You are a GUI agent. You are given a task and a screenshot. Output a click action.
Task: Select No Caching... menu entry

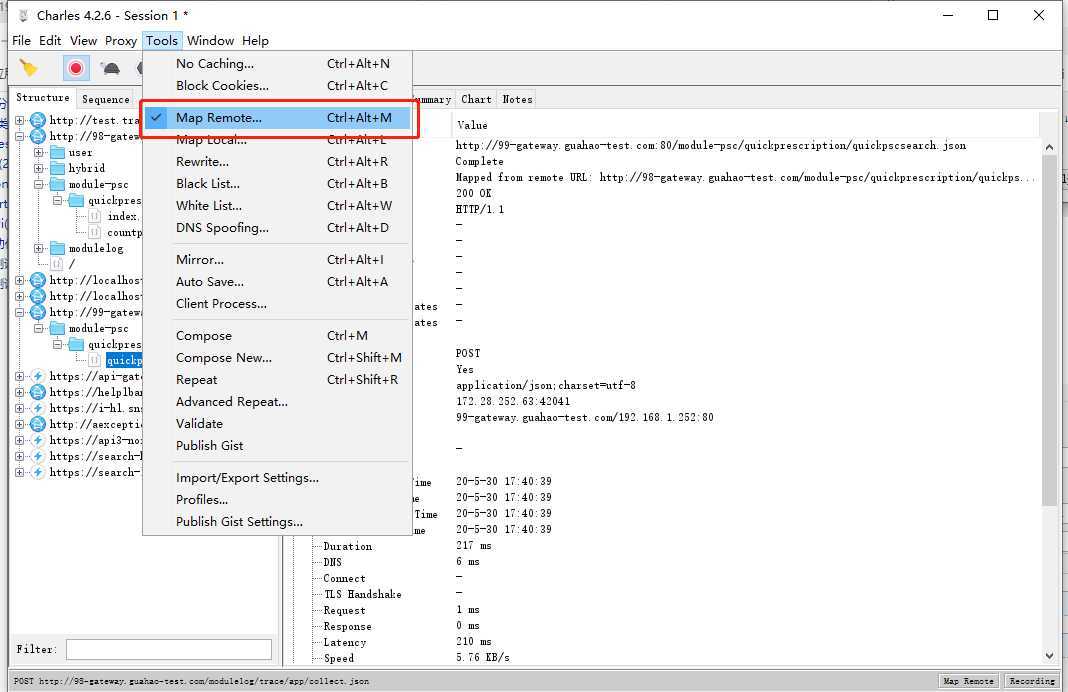pyautogui.click(x=279, y=64)
